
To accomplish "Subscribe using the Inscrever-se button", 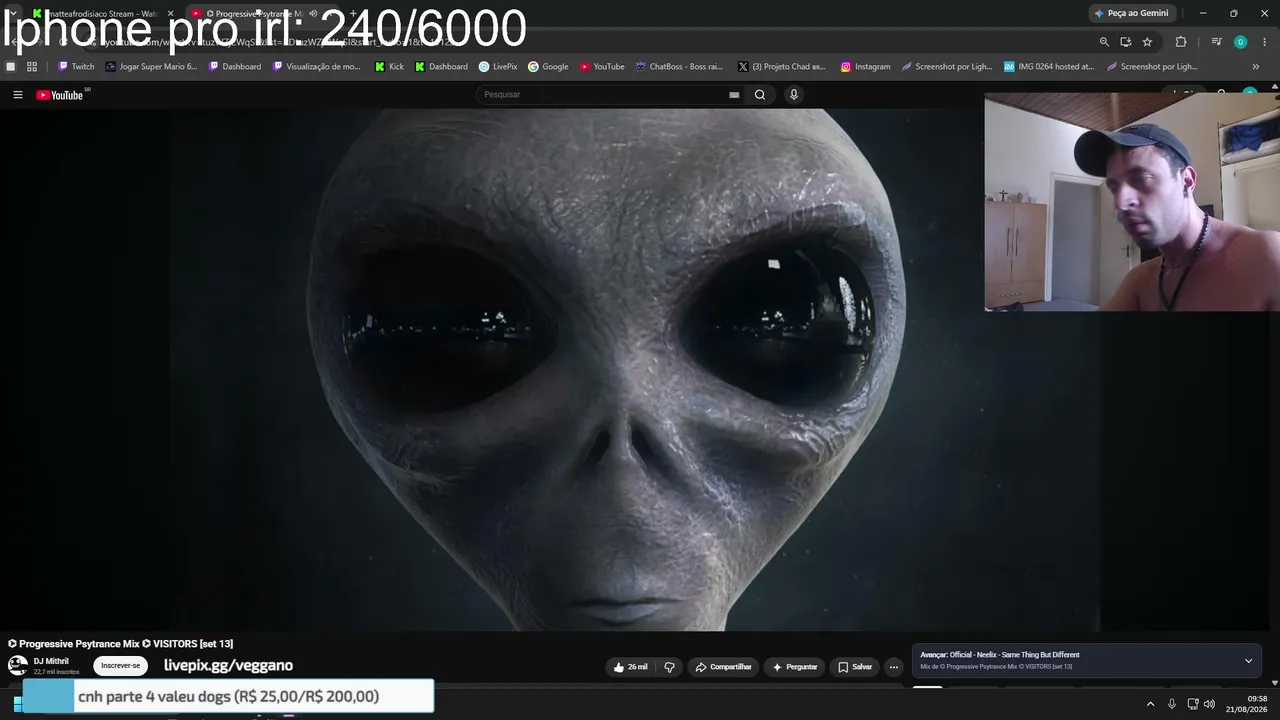I will coord(121,666).
